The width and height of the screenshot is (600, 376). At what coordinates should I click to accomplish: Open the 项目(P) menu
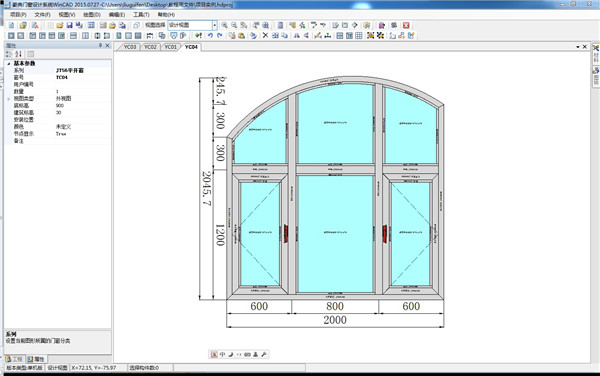(18, 15)
